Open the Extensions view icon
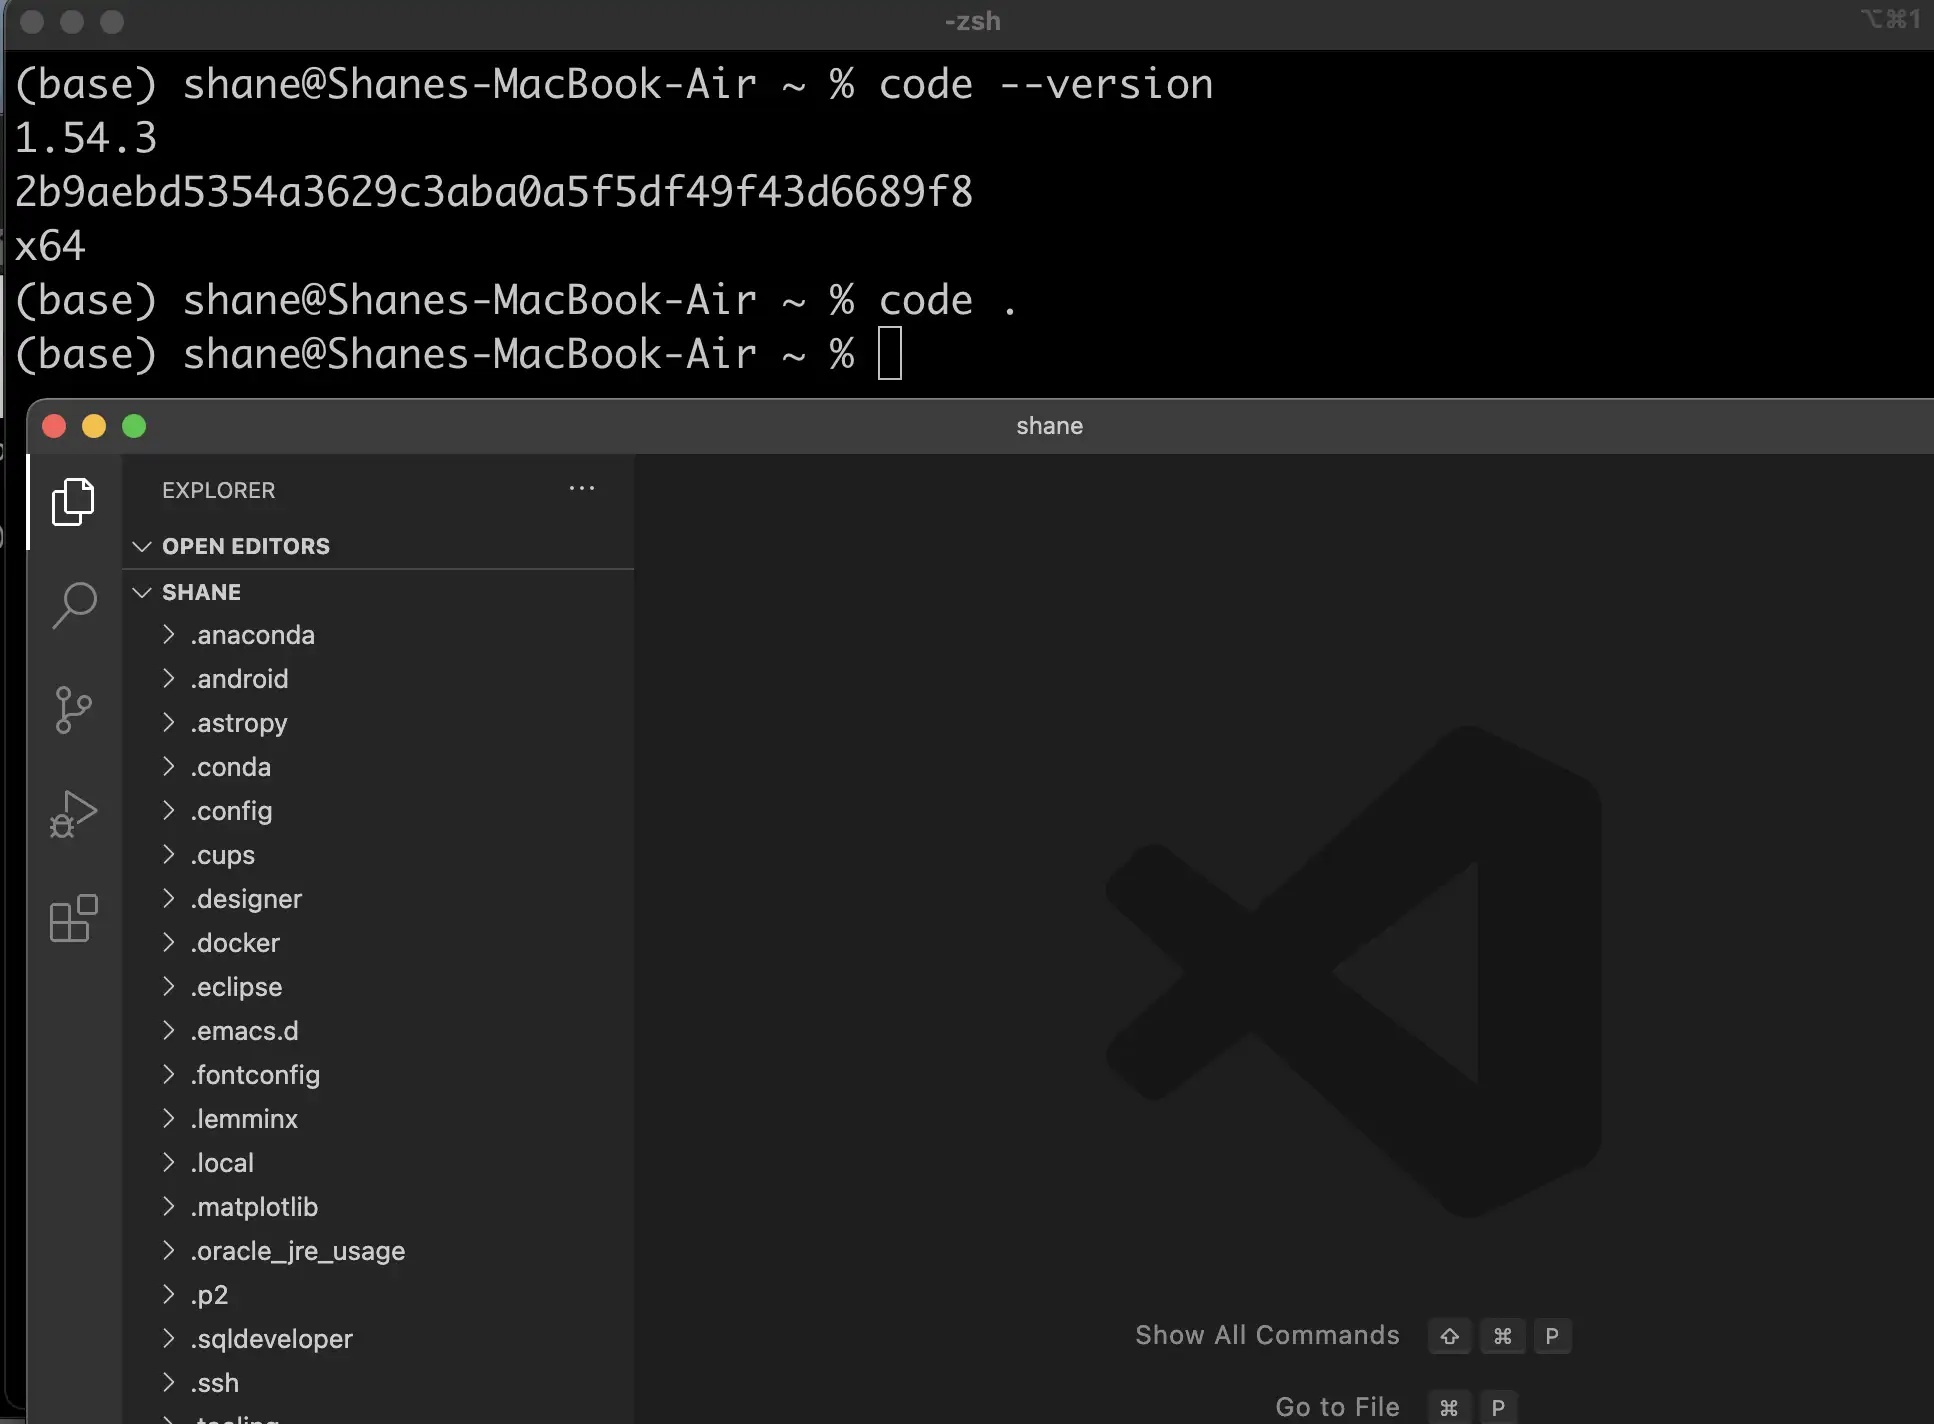The image size is (1934, 1424). coord(73,918)
